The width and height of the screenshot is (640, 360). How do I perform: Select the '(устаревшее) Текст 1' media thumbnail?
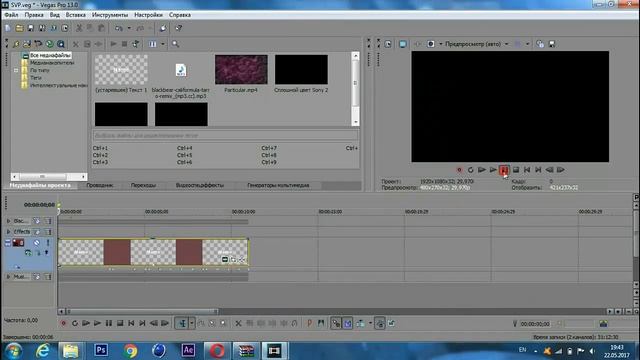tap(121, 70)
